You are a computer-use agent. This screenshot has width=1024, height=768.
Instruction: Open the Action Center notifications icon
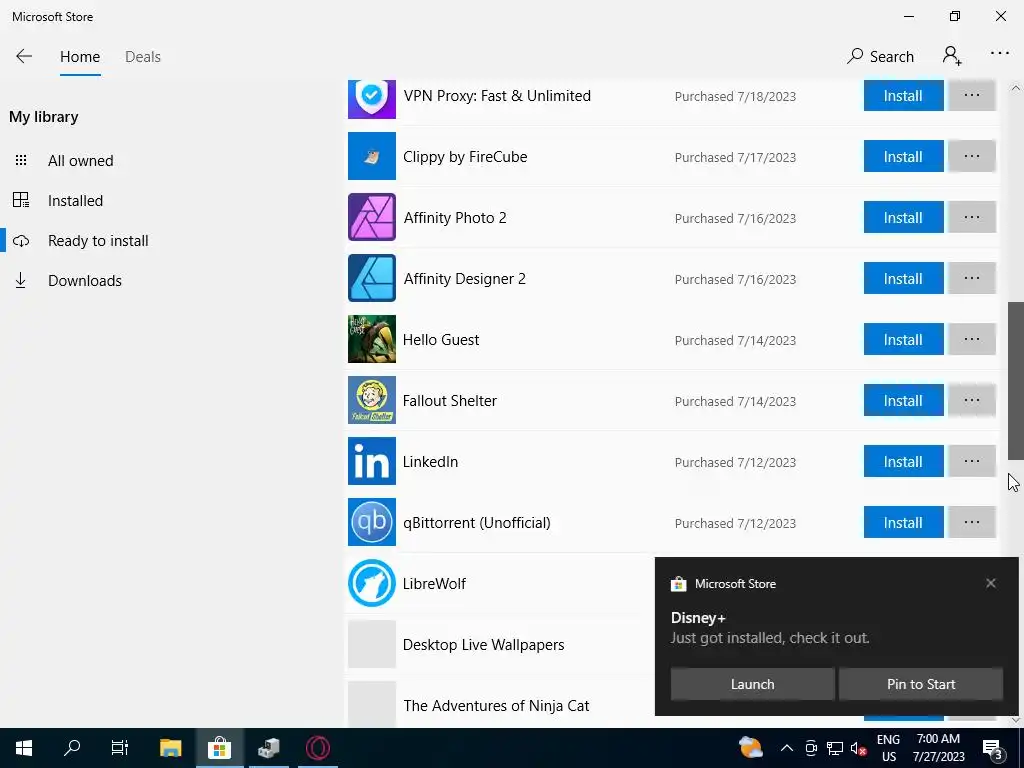993,748
